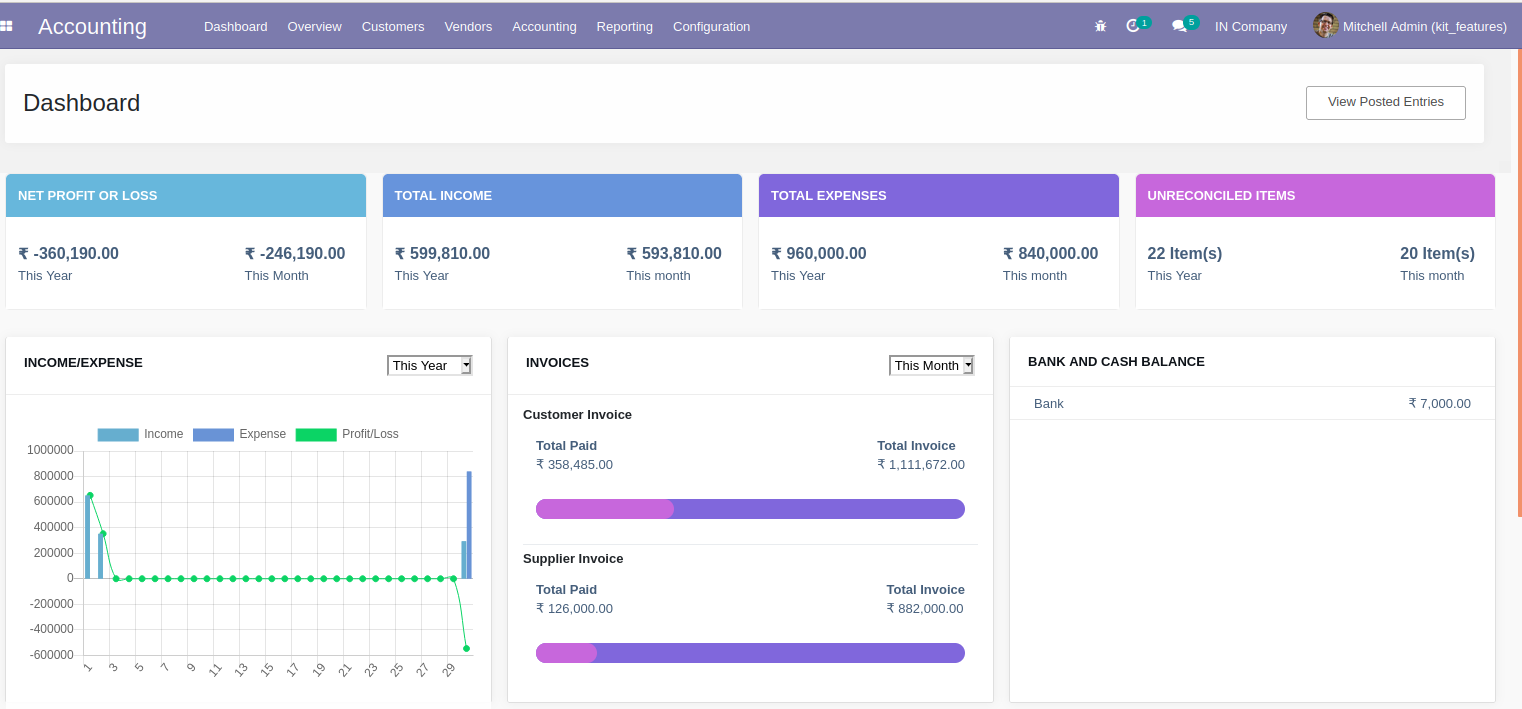Click the Unreconciled Items card header

pyautogui.click(x=1314, y=196)
